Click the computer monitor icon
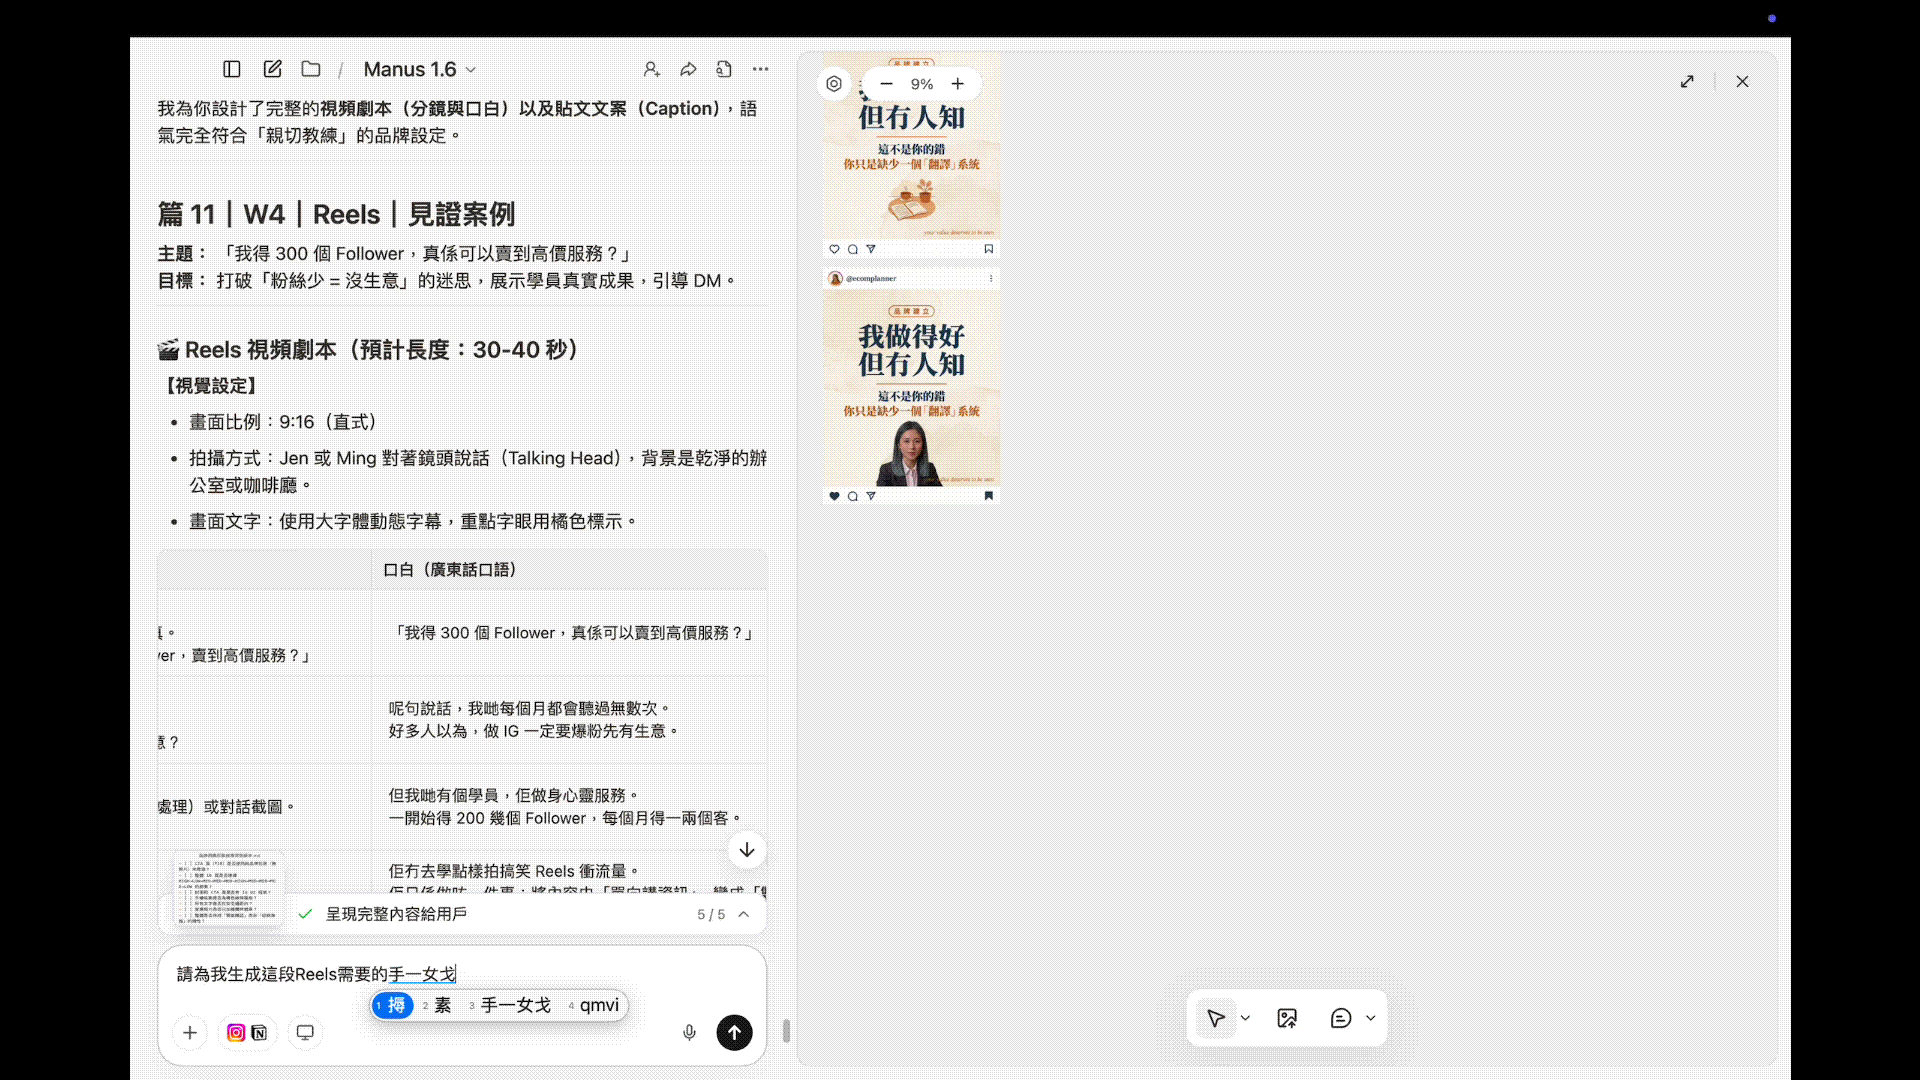This screenshot has width=1920, height=1080. 305,1033
